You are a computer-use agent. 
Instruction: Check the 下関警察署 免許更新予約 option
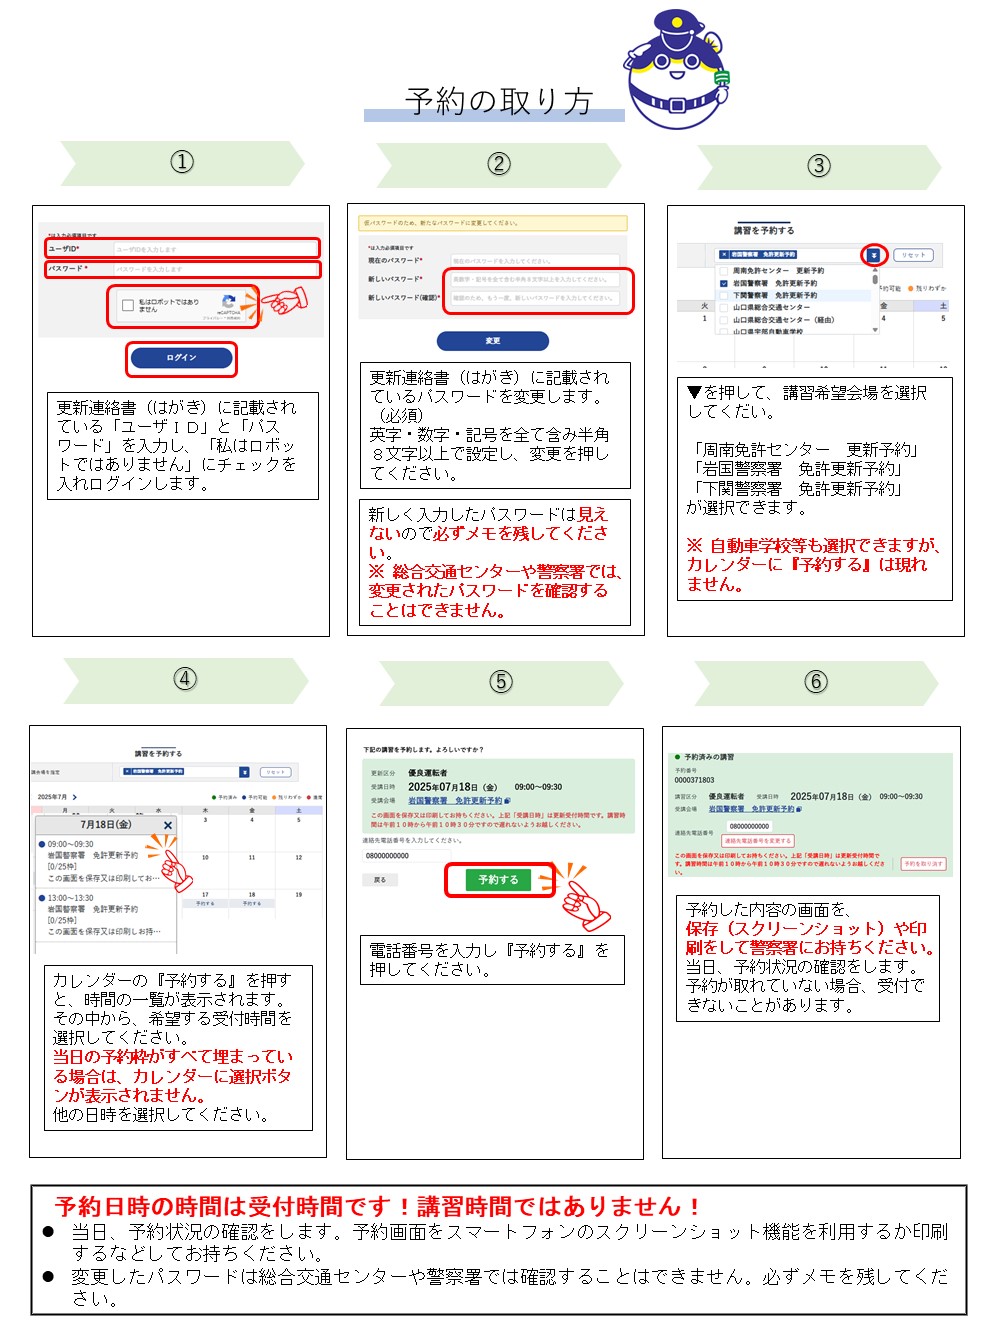[x=724, y=295]
